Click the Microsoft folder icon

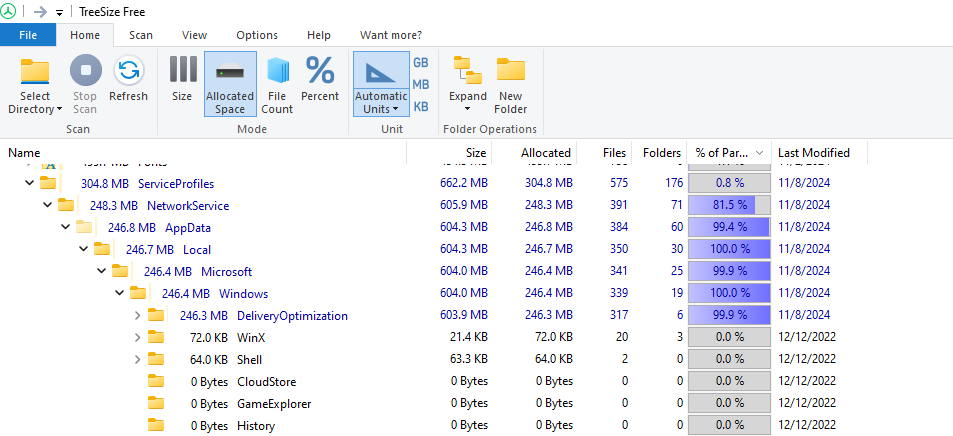pos(120,271)
